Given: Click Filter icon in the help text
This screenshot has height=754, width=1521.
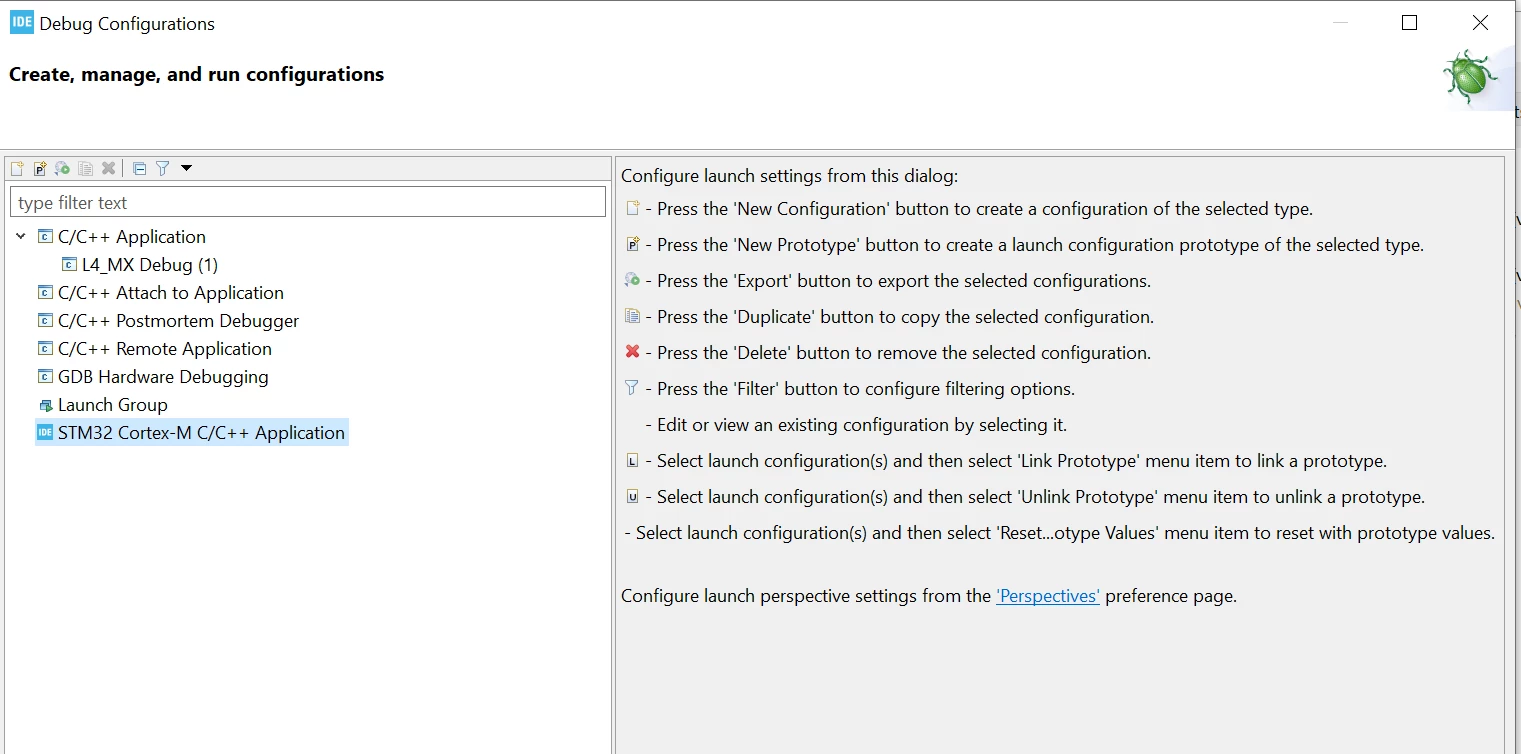Looking at the screenshot, I should pos(632,388).
